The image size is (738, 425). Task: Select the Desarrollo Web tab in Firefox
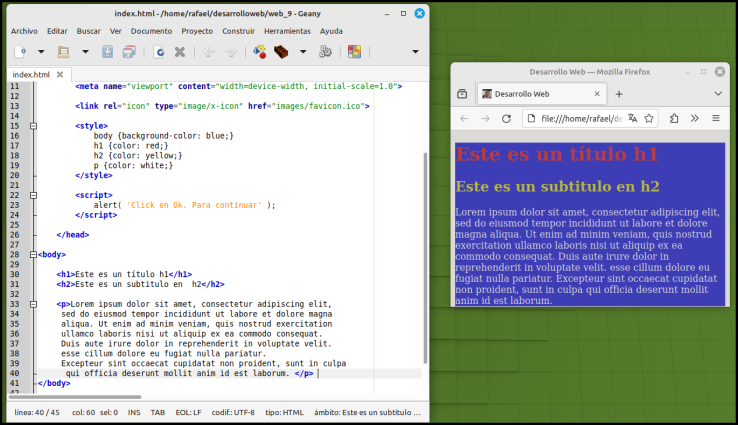click(542, 94)
